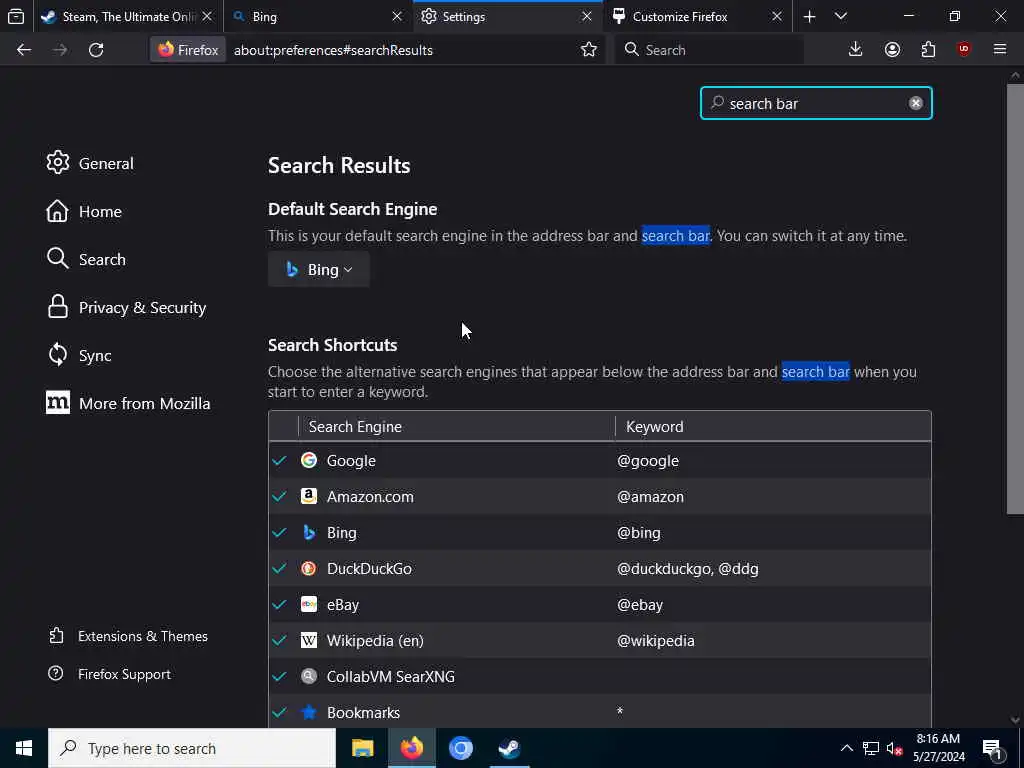Close the Customize Firefox tab

point(776,16)
